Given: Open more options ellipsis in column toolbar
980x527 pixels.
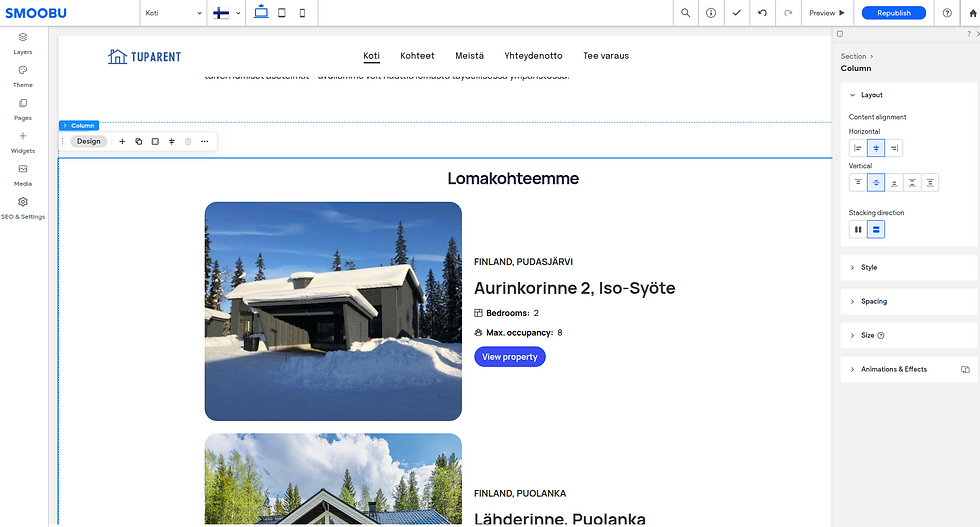Looking at the screenshot, I should (204, 141).
